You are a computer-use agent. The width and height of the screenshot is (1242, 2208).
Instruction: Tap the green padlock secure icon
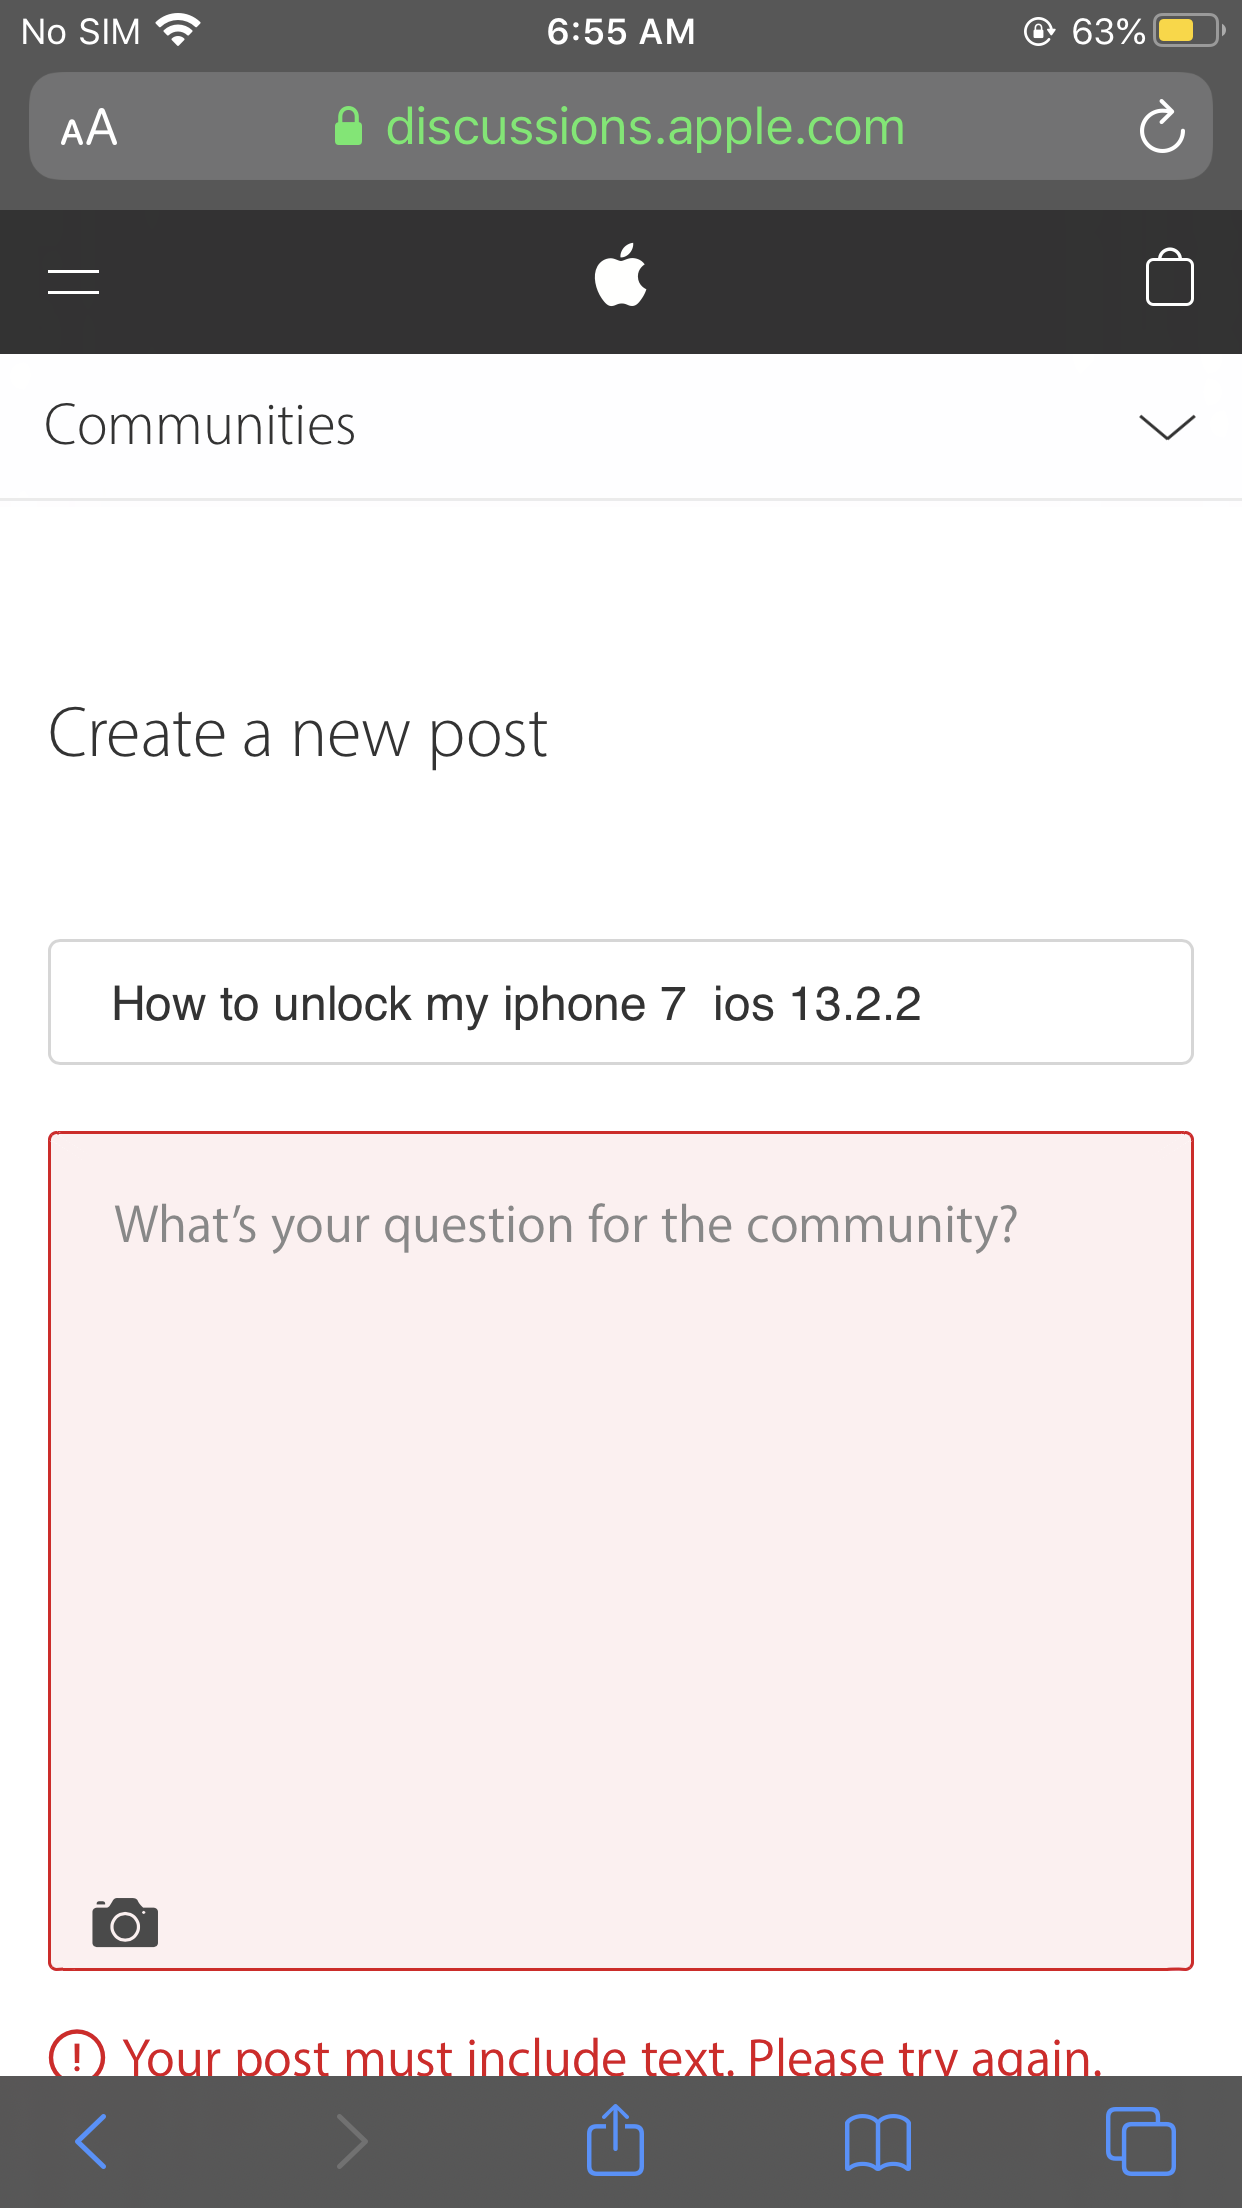coord(348,127)
